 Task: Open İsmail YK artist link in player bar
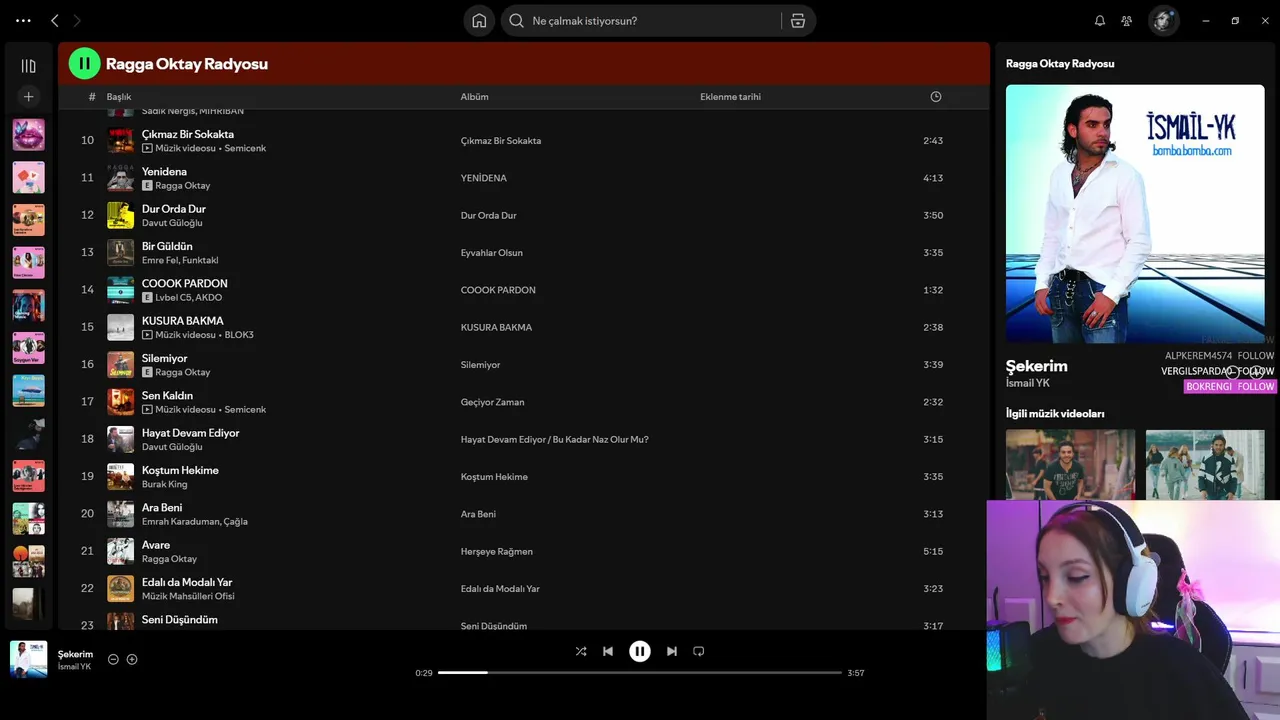[x=74, y=667]
